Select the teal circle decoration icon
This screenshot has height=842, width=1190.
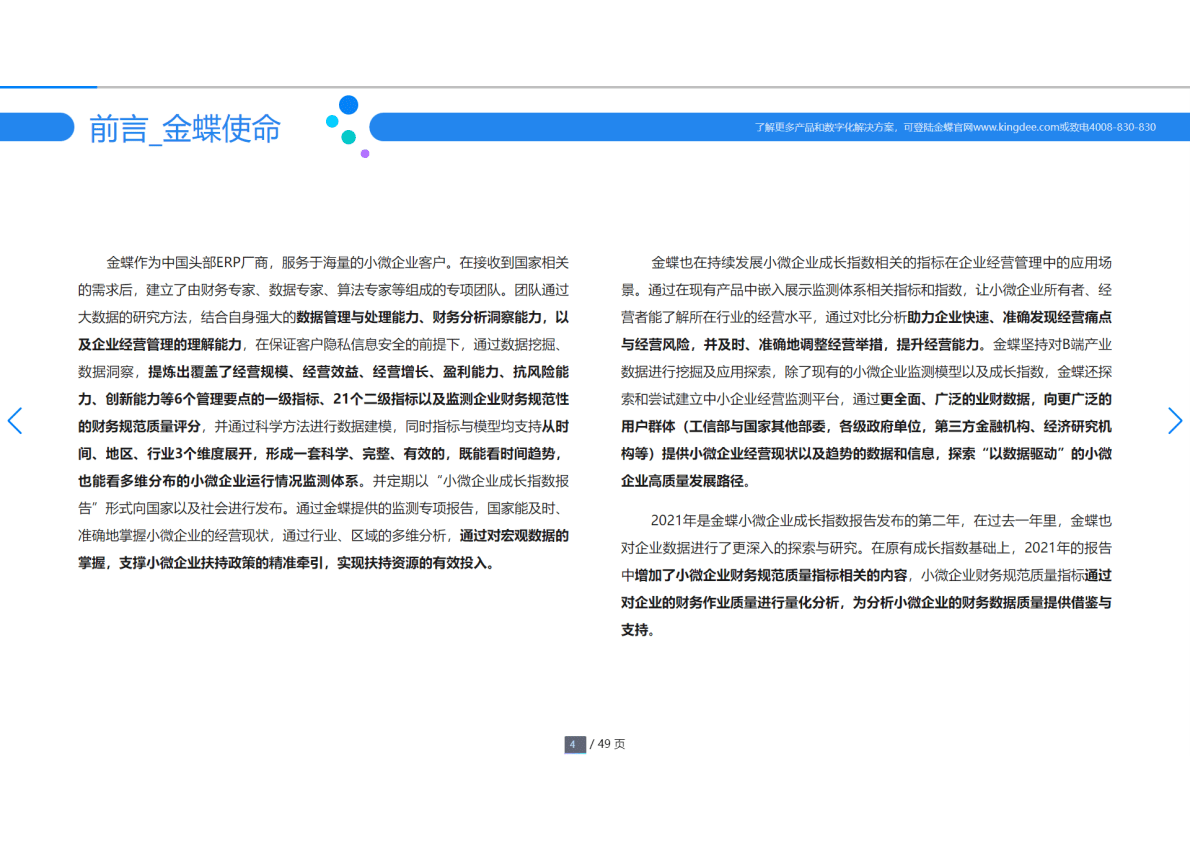(x=348, y=137)
